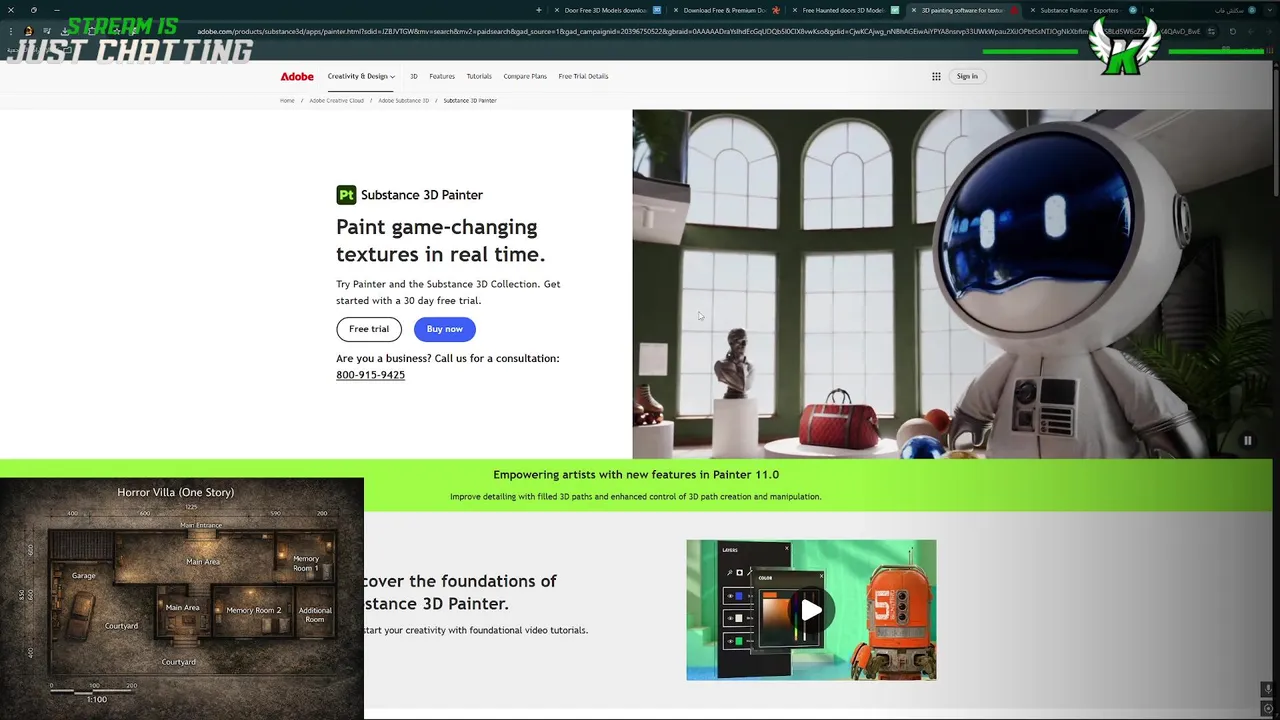Start the Free trial

click(x=369, y=329)
